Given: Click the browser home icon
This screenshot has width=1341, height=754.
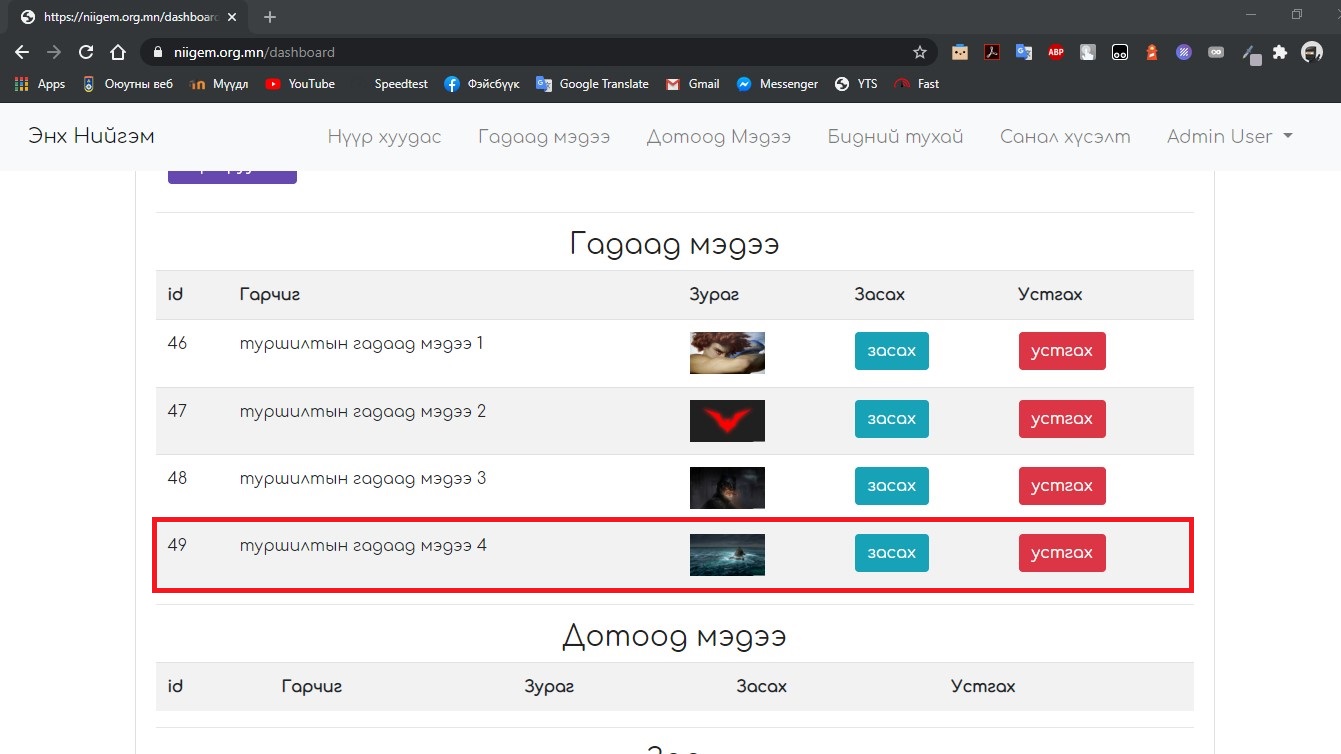Looking at the screenshot, I should pyautogui.click(x=118, y=52).
